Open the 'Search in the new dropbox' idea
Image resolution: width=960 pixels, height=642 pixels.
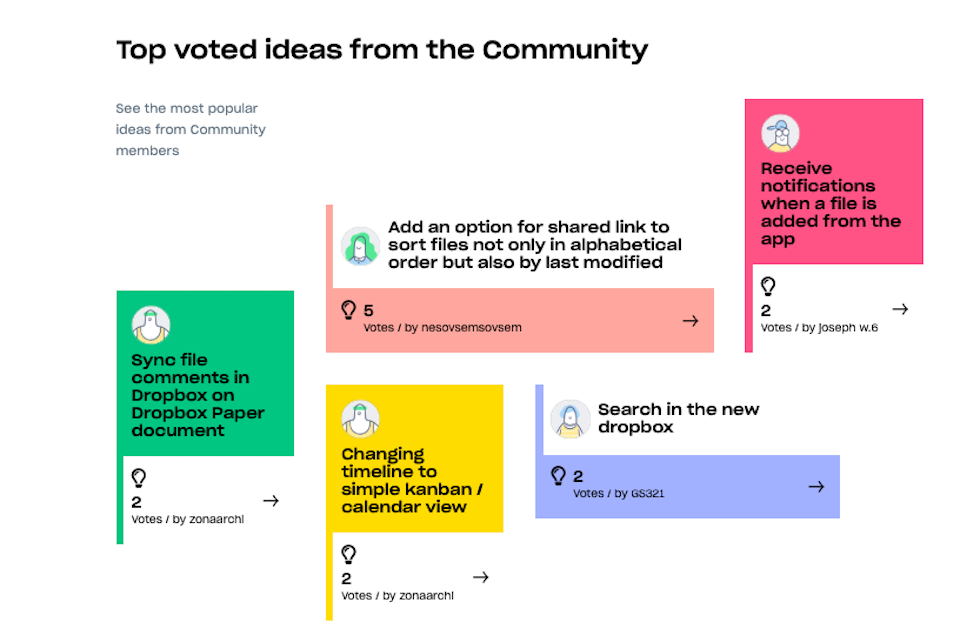(x=678, y=418)
